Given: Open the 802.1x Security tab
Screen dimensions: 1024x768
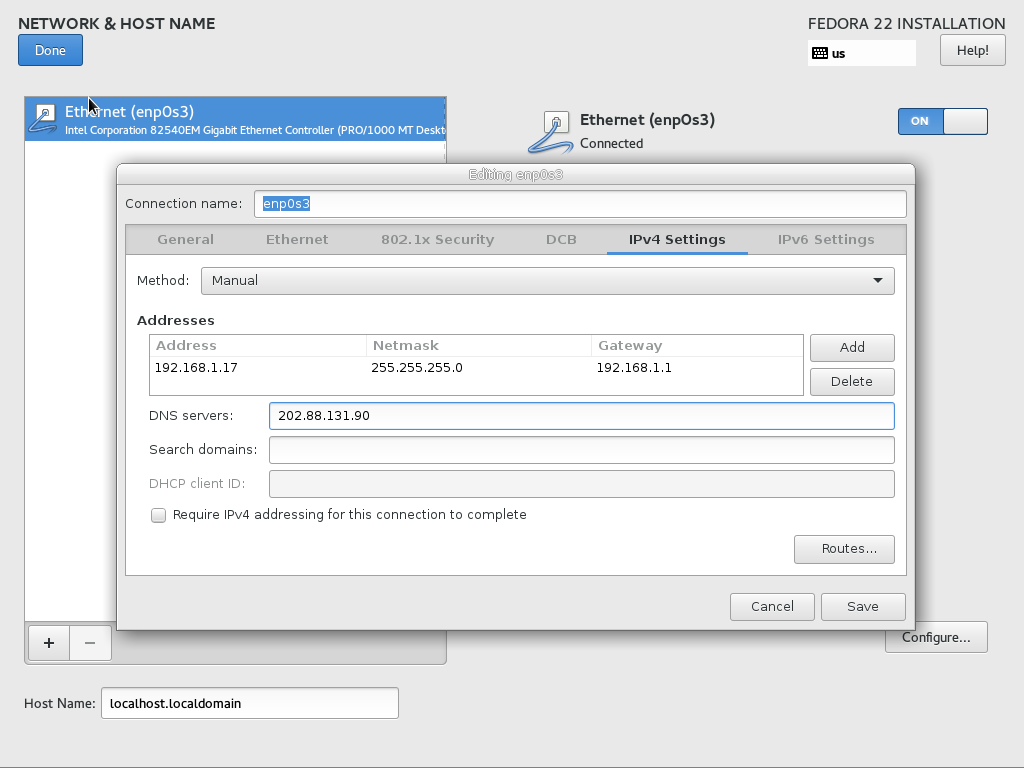Looking at the screenshot, I should coord(437,240).
